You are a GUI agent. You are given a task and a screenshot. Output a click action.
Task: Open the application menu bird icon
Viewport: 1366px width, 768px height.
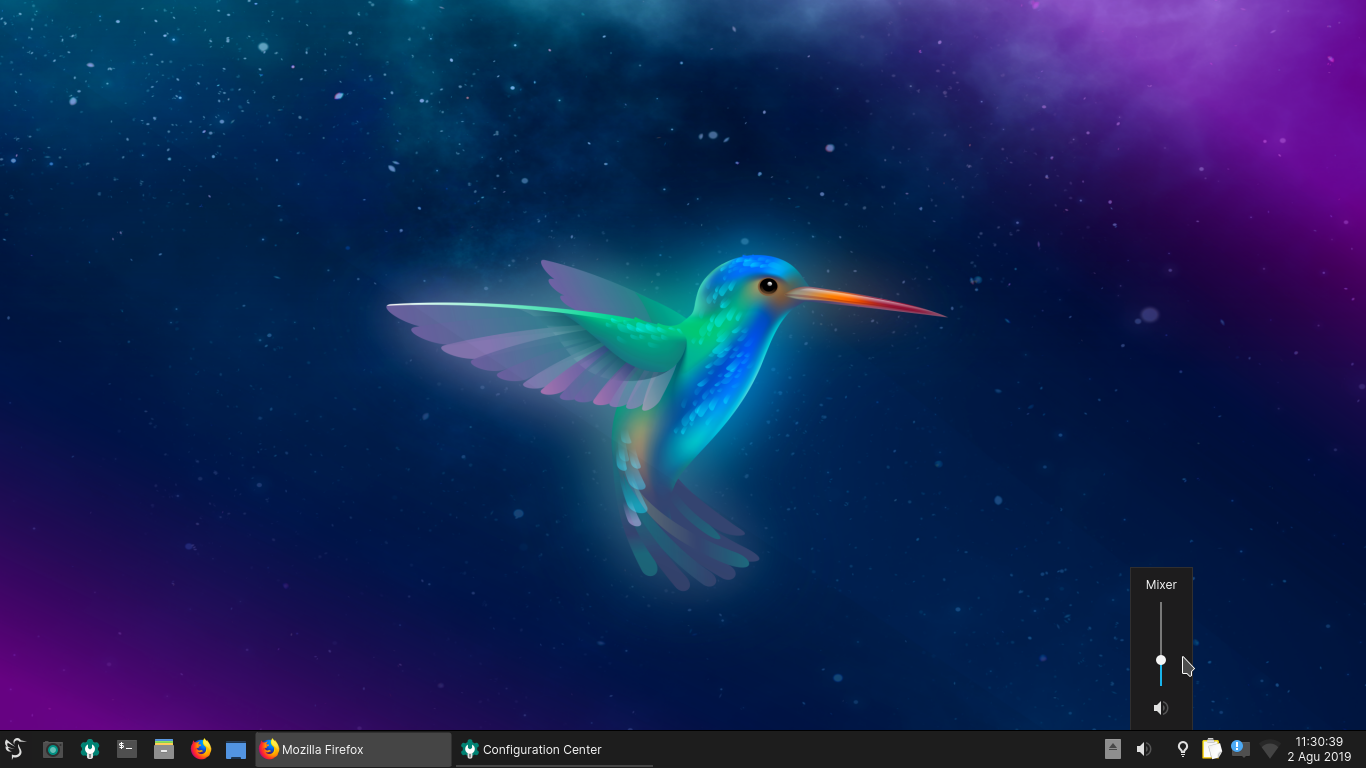pyautogui.click(x=14, y=749)
